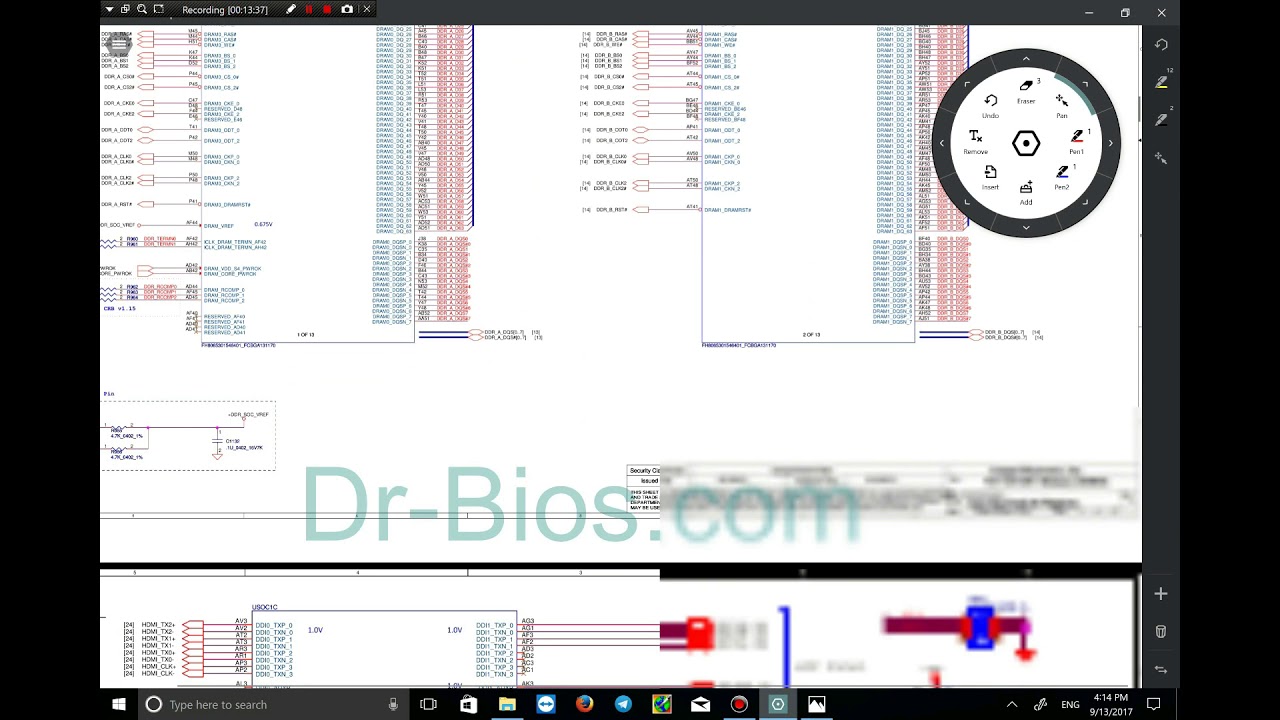Click the left chevron on the radial menu ring
1280x720 pixels.
tap(941, 143)
